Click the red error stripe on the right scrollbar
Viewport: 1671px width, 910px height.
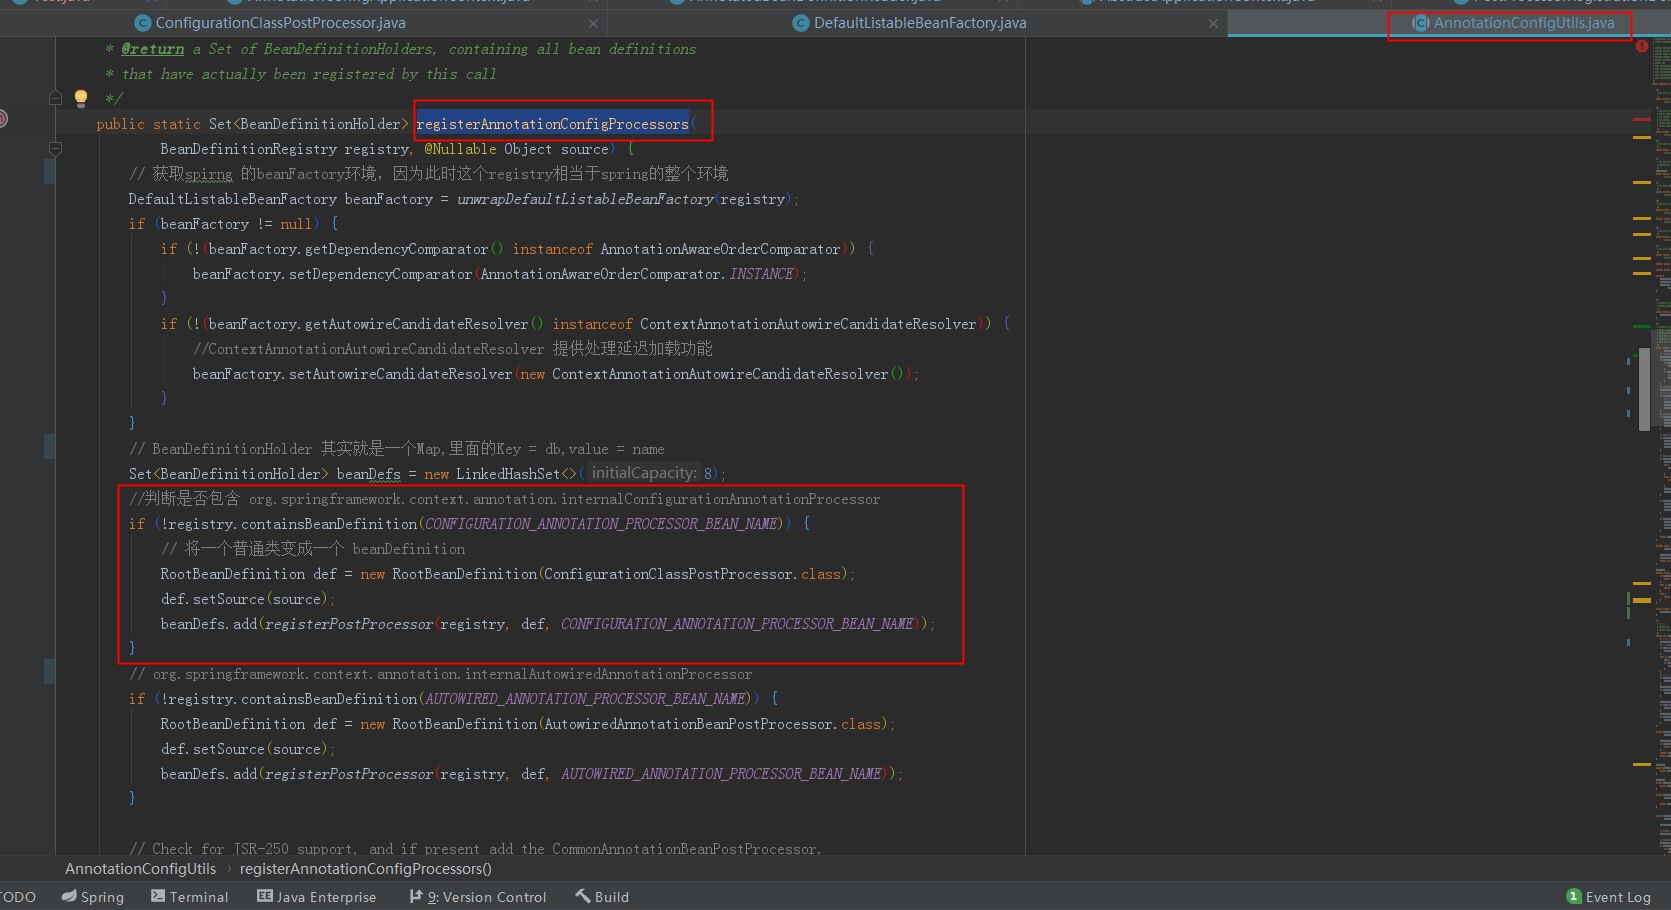point(1641,117)
